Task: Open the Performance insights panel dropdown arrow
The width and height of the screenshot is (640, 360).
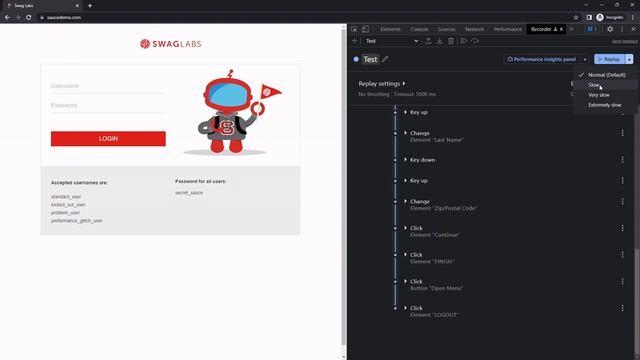Action: (x=585, y=60)
